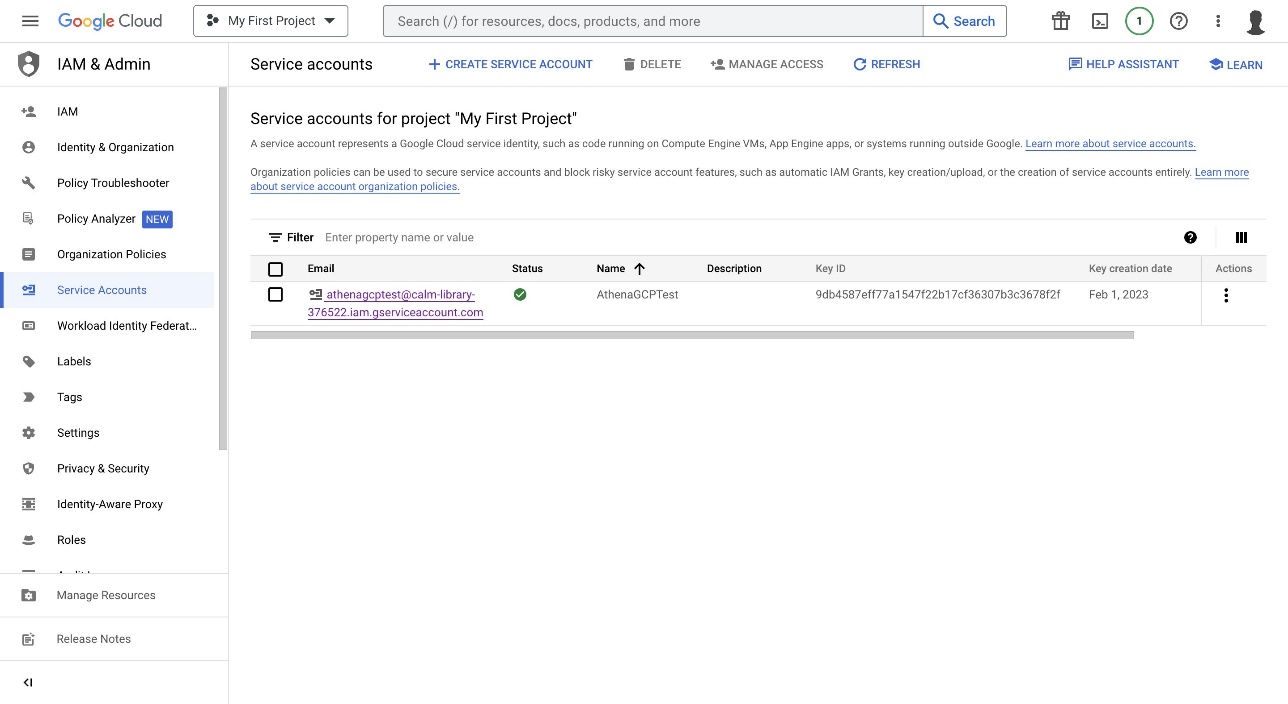The image size is (1288, 704).
Task: Click the Search button
Action: pyautogui.click(x=964, y=21)
